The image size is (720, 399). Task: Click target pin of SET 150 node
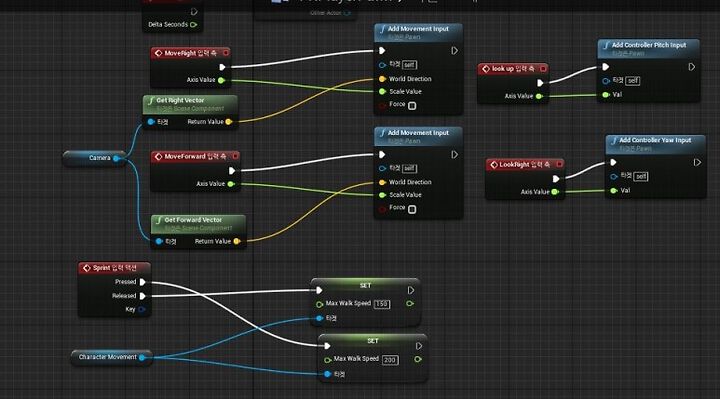tap(320, 318)
